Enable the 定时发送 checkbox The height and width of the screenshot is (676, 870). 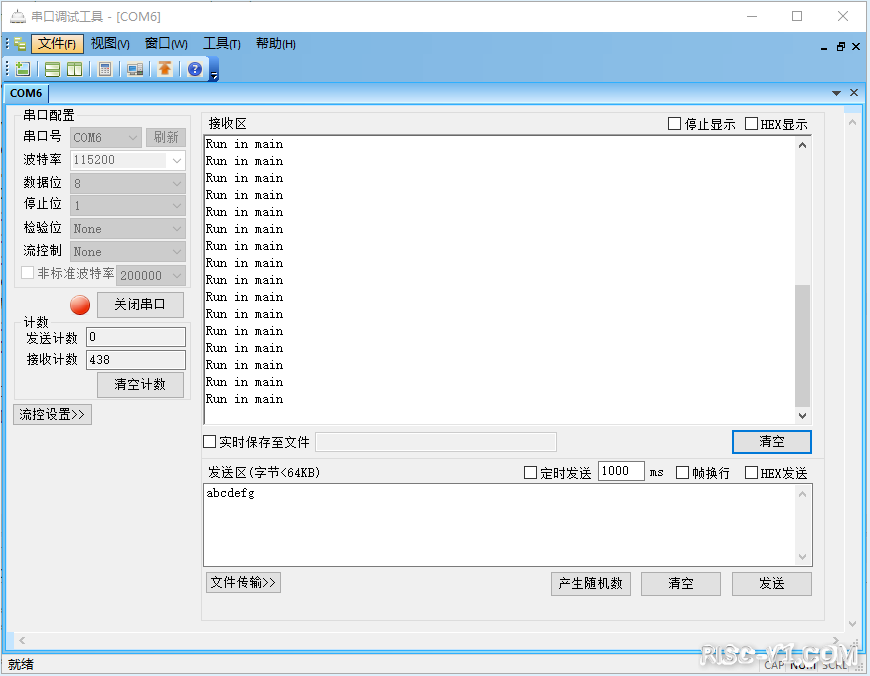tap(530, 472)
